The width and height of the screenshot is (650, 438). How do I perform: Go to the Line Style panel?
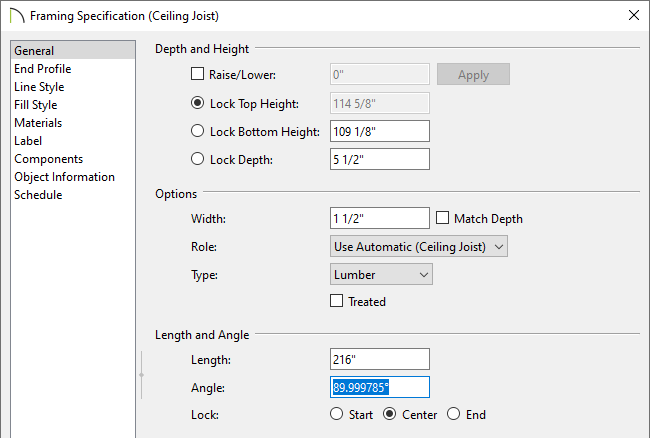click(x=39, y=87)
